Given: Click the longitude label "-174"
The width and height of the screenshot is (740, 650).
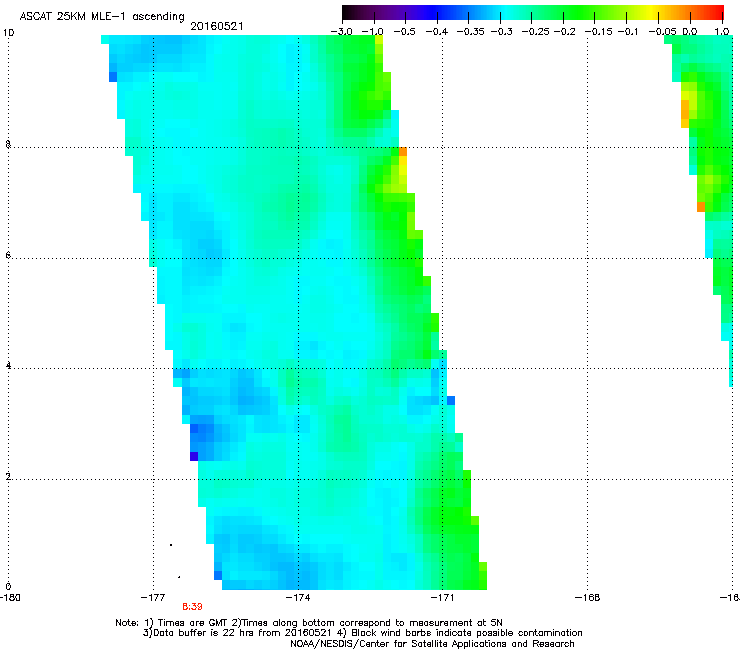Looking at the screenshot, I should tap(298, 598).
